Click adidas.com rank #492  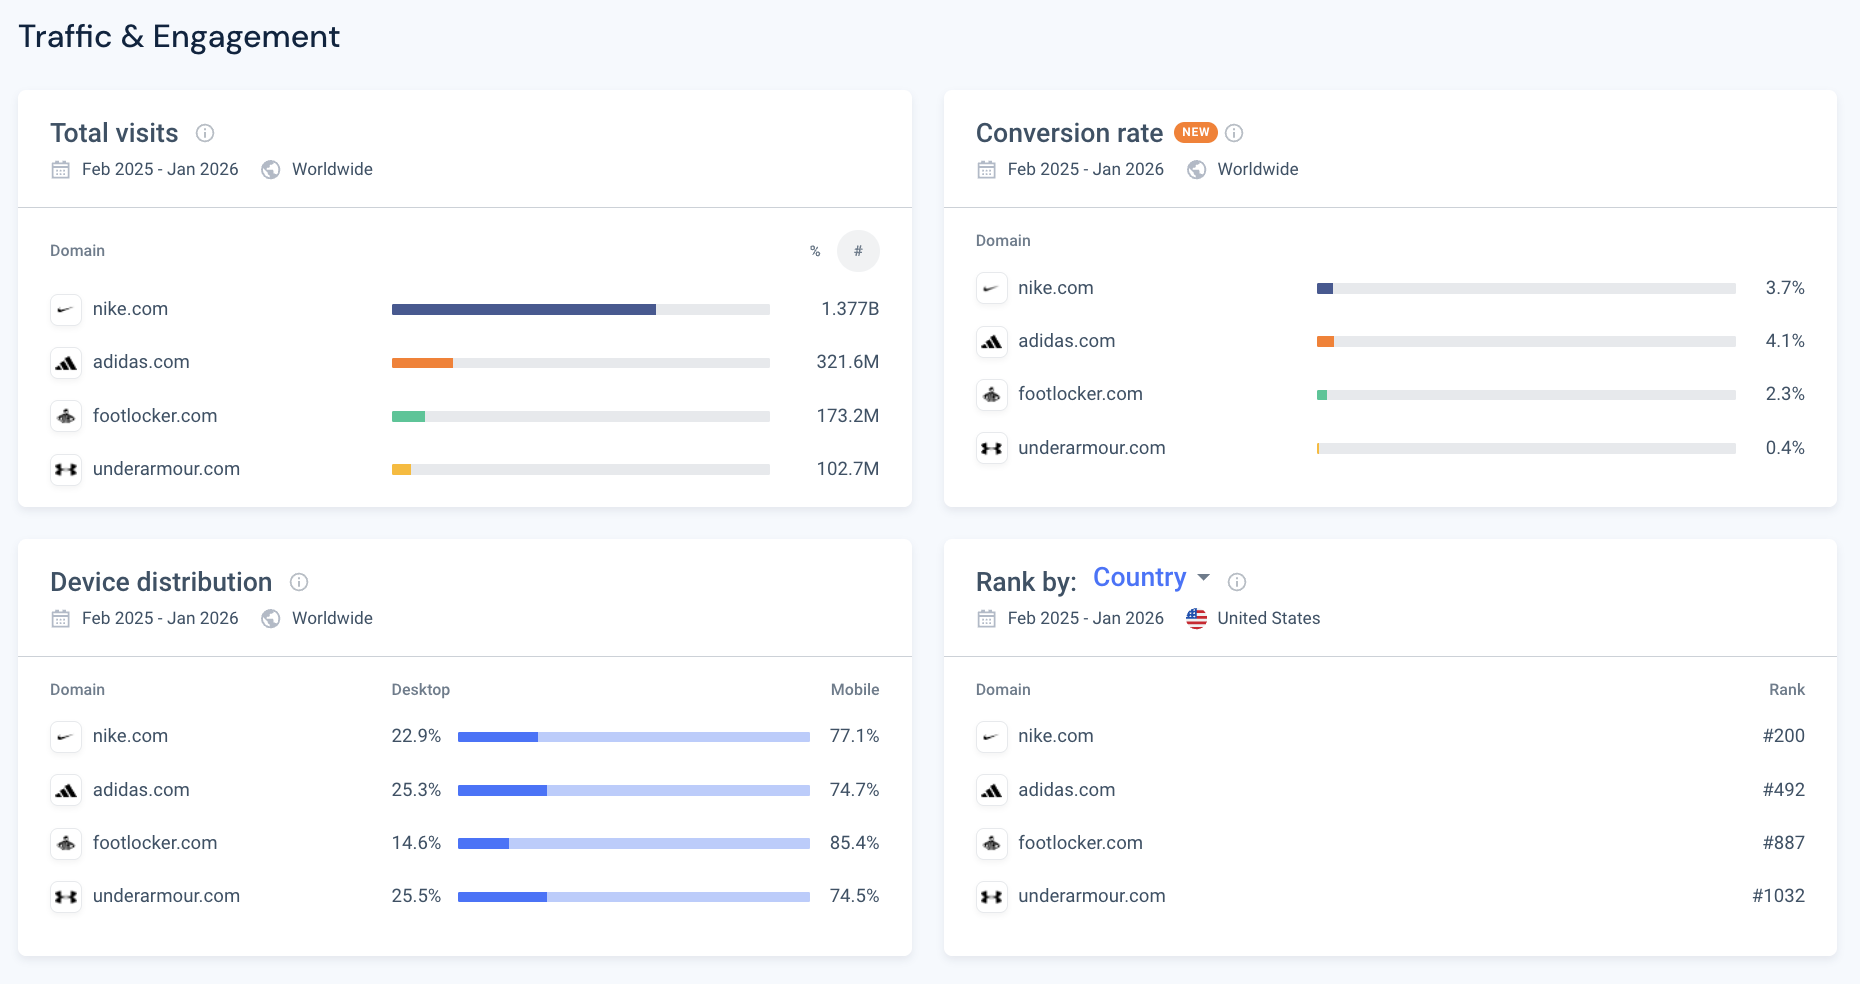tap(1784, 790)
